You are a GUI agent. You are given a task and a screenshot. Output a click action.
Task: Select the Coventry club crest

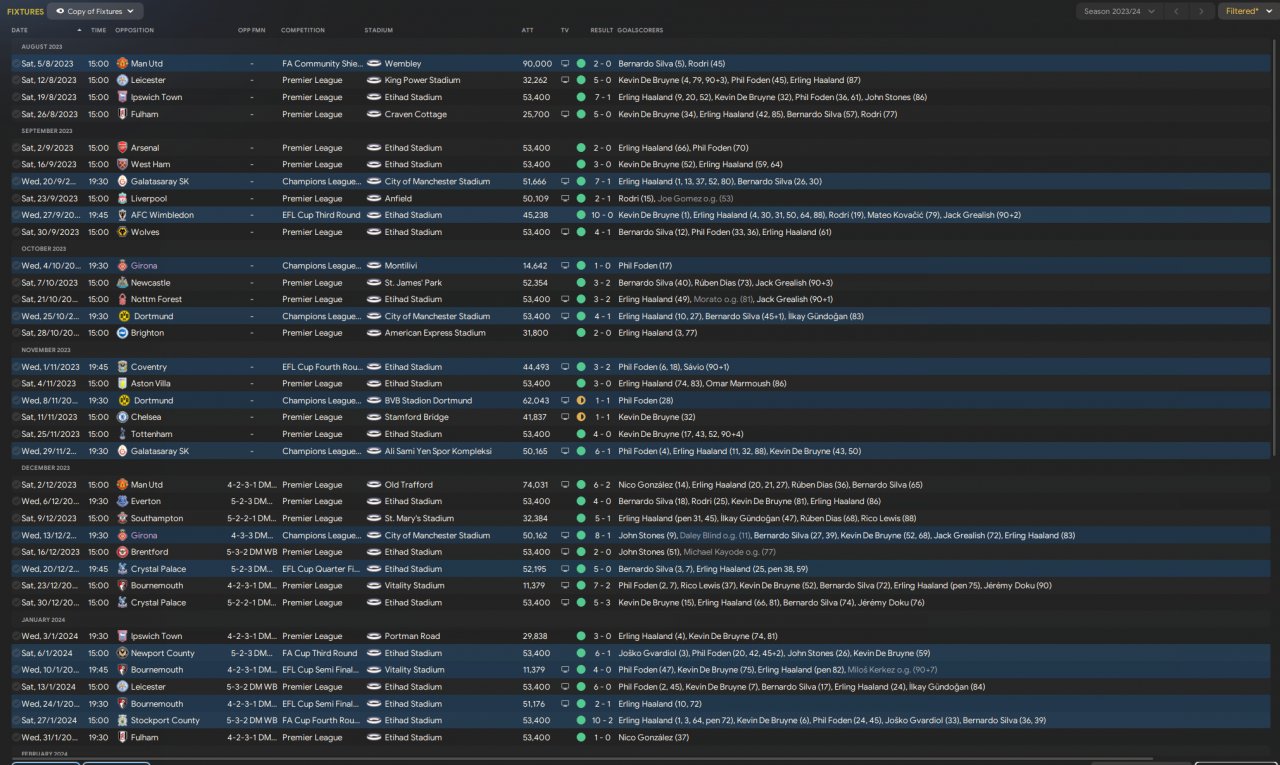click(122, 367)
